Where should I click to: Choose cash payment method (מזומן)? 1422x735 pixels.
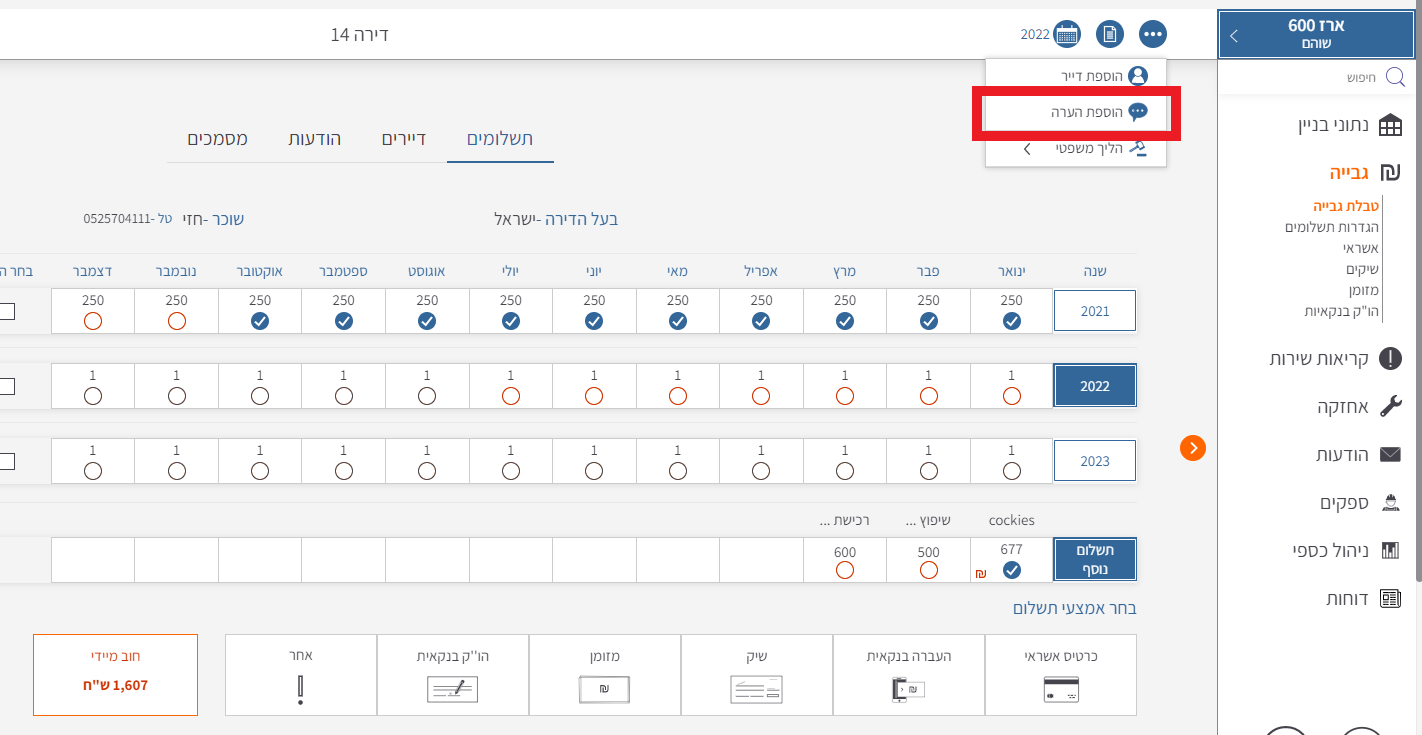coord(604,675)
